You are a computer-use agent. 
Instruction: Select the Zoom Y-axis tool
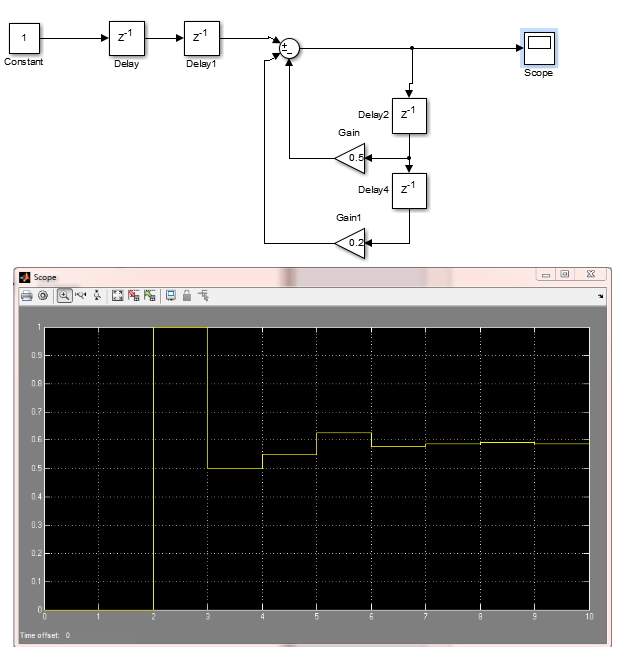point(96,296)
